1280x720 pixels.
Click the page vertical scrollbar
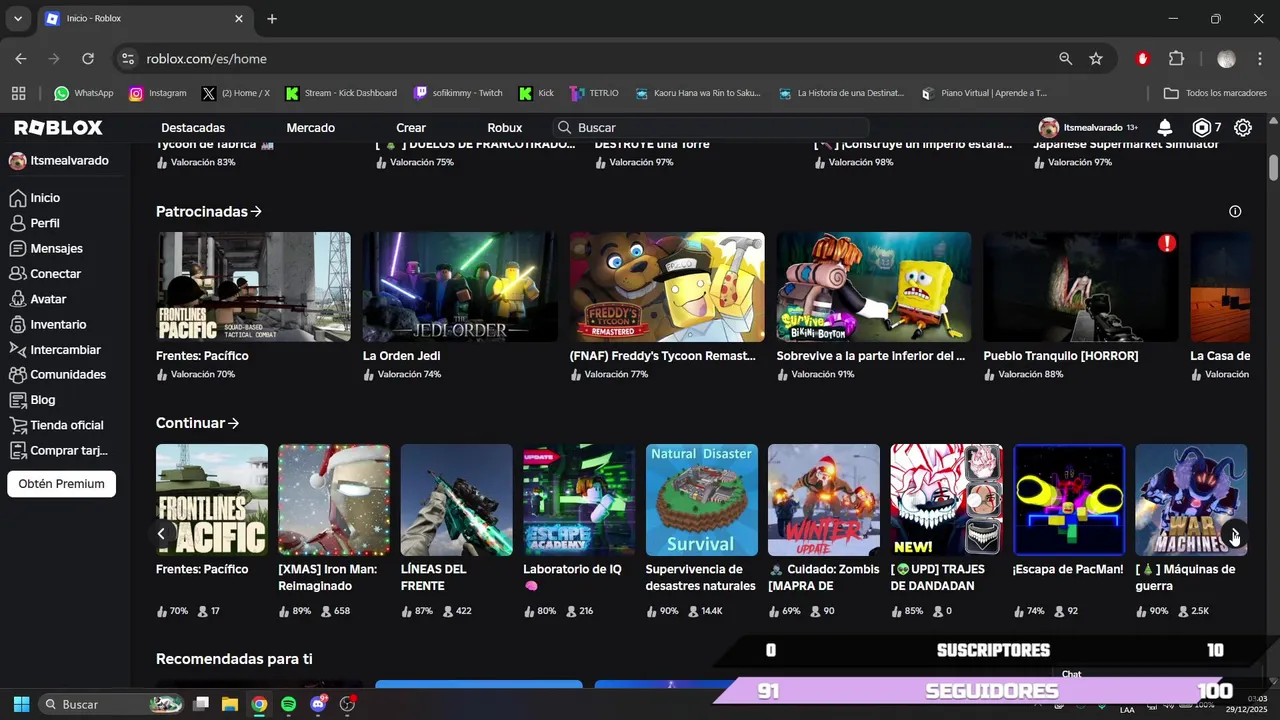(x=1273, y=168)
